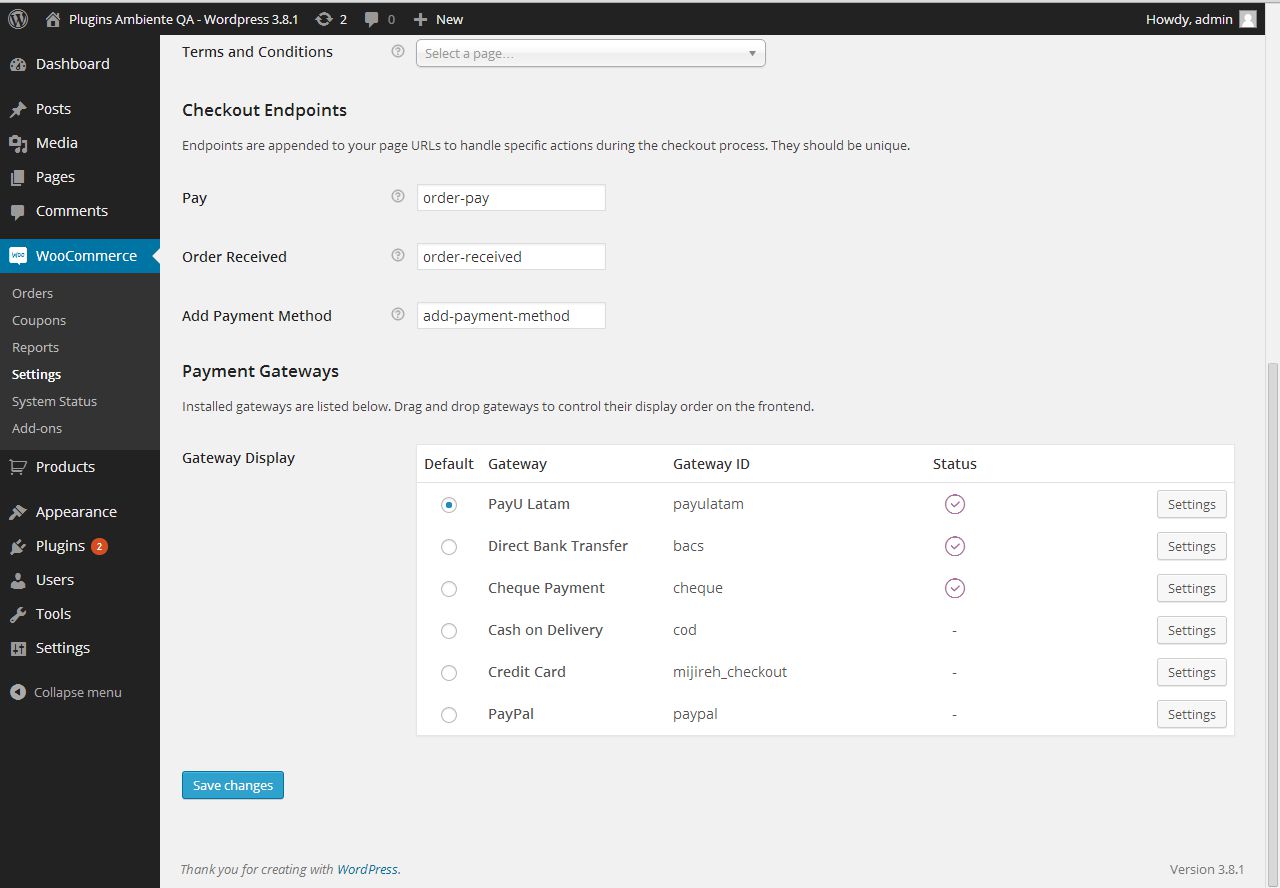Open the Dashboard menu icon

point(18,64)
